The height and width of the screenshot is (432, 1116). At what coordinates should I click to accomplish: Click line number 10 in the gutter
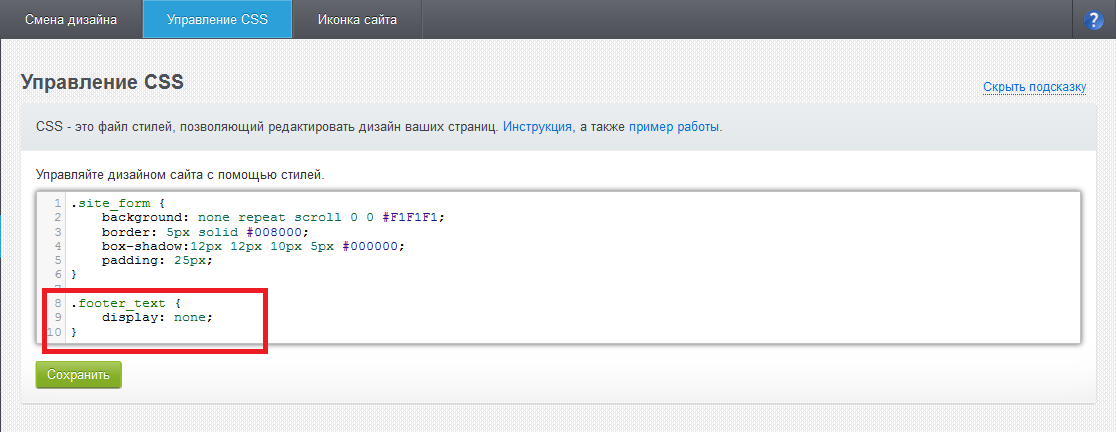[x=55, y=331]
